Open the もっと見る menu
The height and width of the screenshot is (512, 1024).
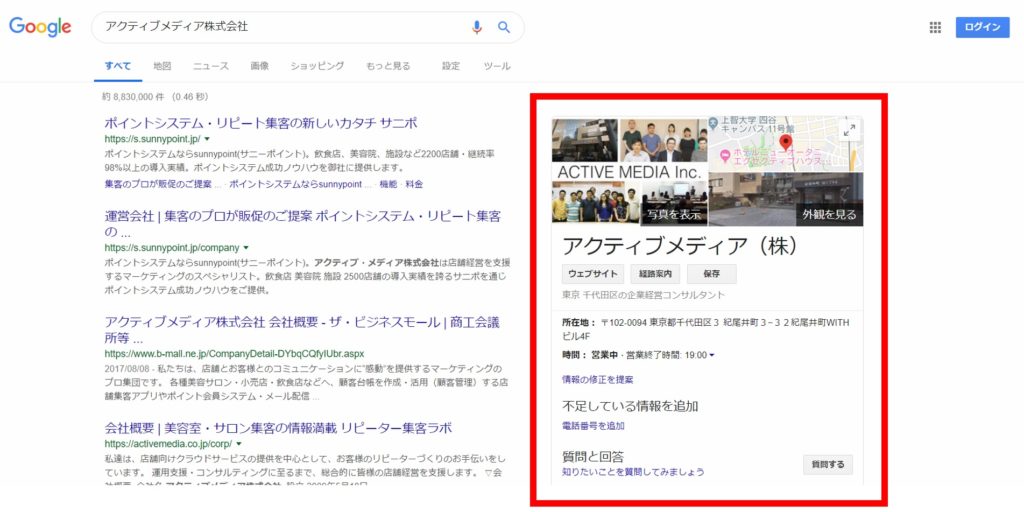click(x=388, y=66)
